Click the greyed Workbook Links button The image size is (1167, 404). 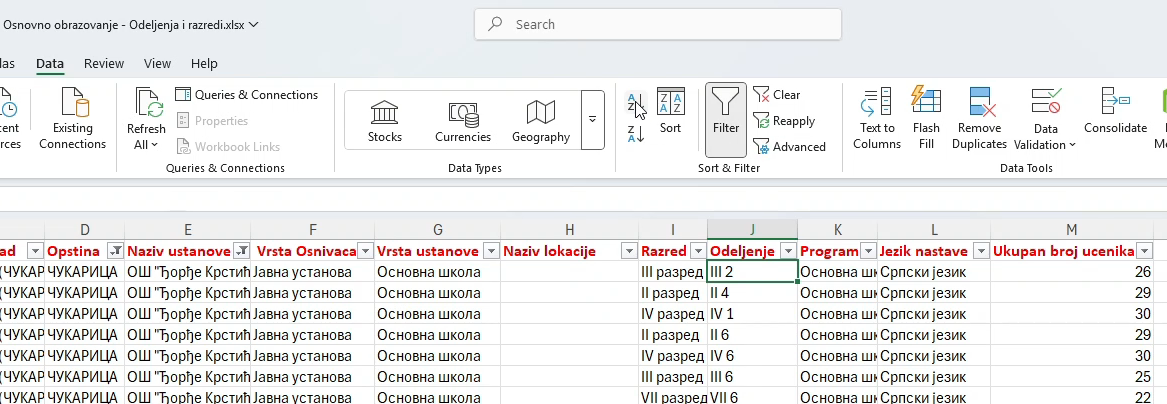point(228,147)
